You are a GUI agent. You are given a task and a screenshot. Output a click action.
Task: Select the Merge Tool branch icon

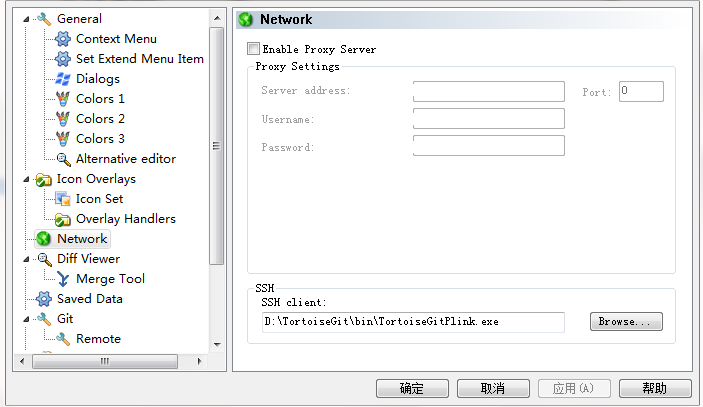pyautogui.click(x=63, y=279)
